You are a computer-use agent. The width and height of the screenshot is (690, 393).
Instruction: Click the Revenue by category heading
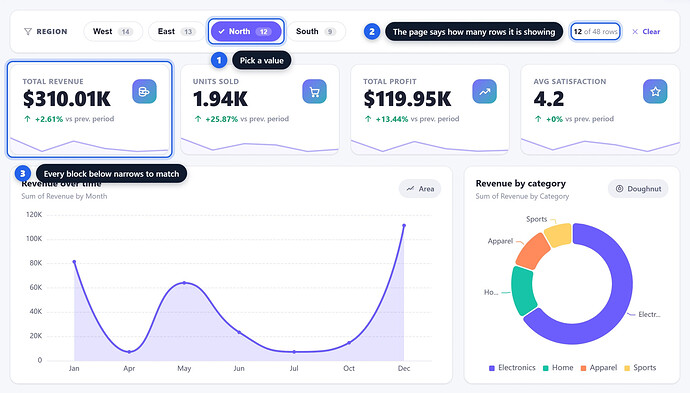click(521, 184)
